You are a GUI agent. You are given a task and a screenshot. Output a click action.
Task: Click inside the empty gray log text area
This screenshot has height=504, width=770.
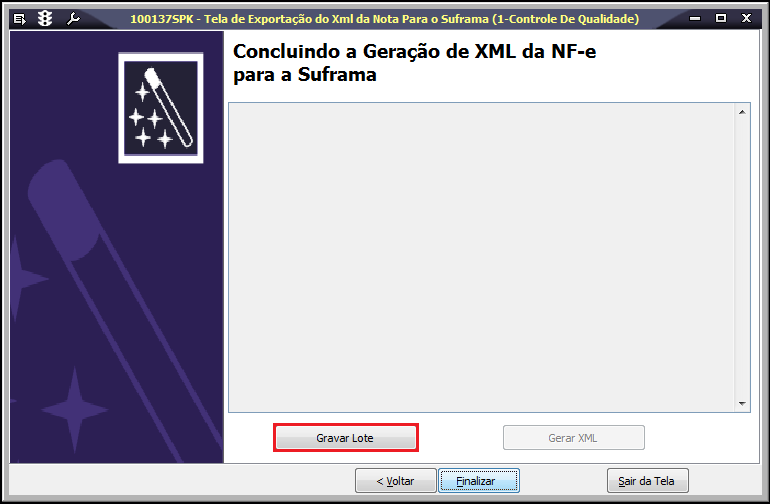click(482, 257)
